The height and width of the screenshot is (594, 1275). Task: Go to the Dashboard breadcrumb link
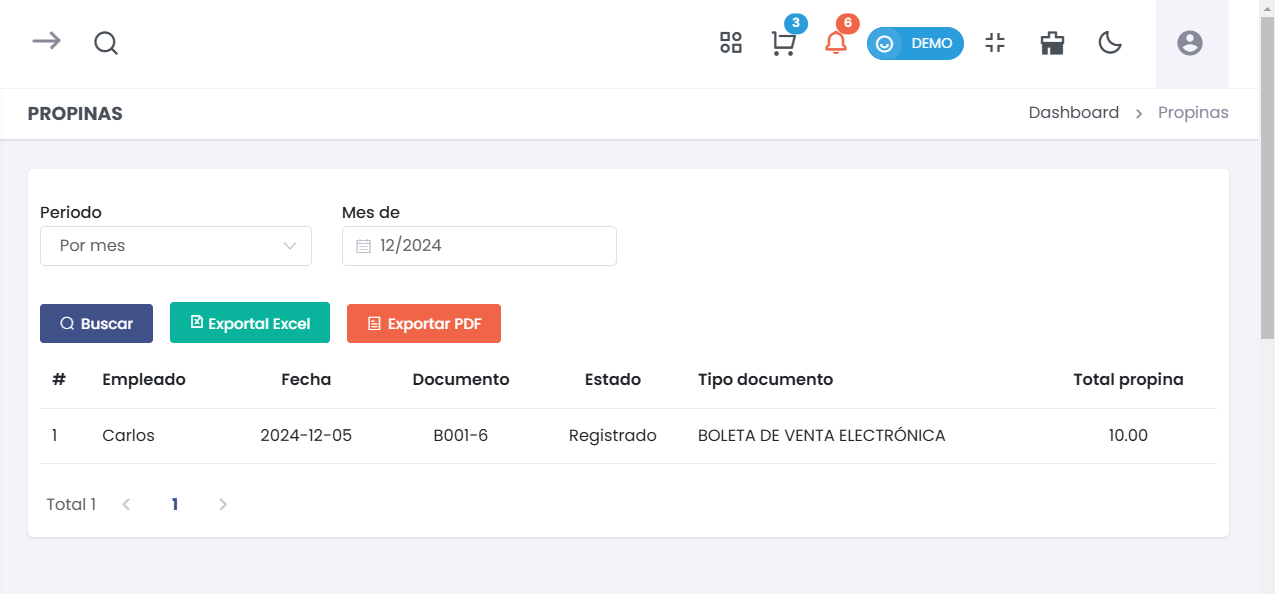(1073, 113)
